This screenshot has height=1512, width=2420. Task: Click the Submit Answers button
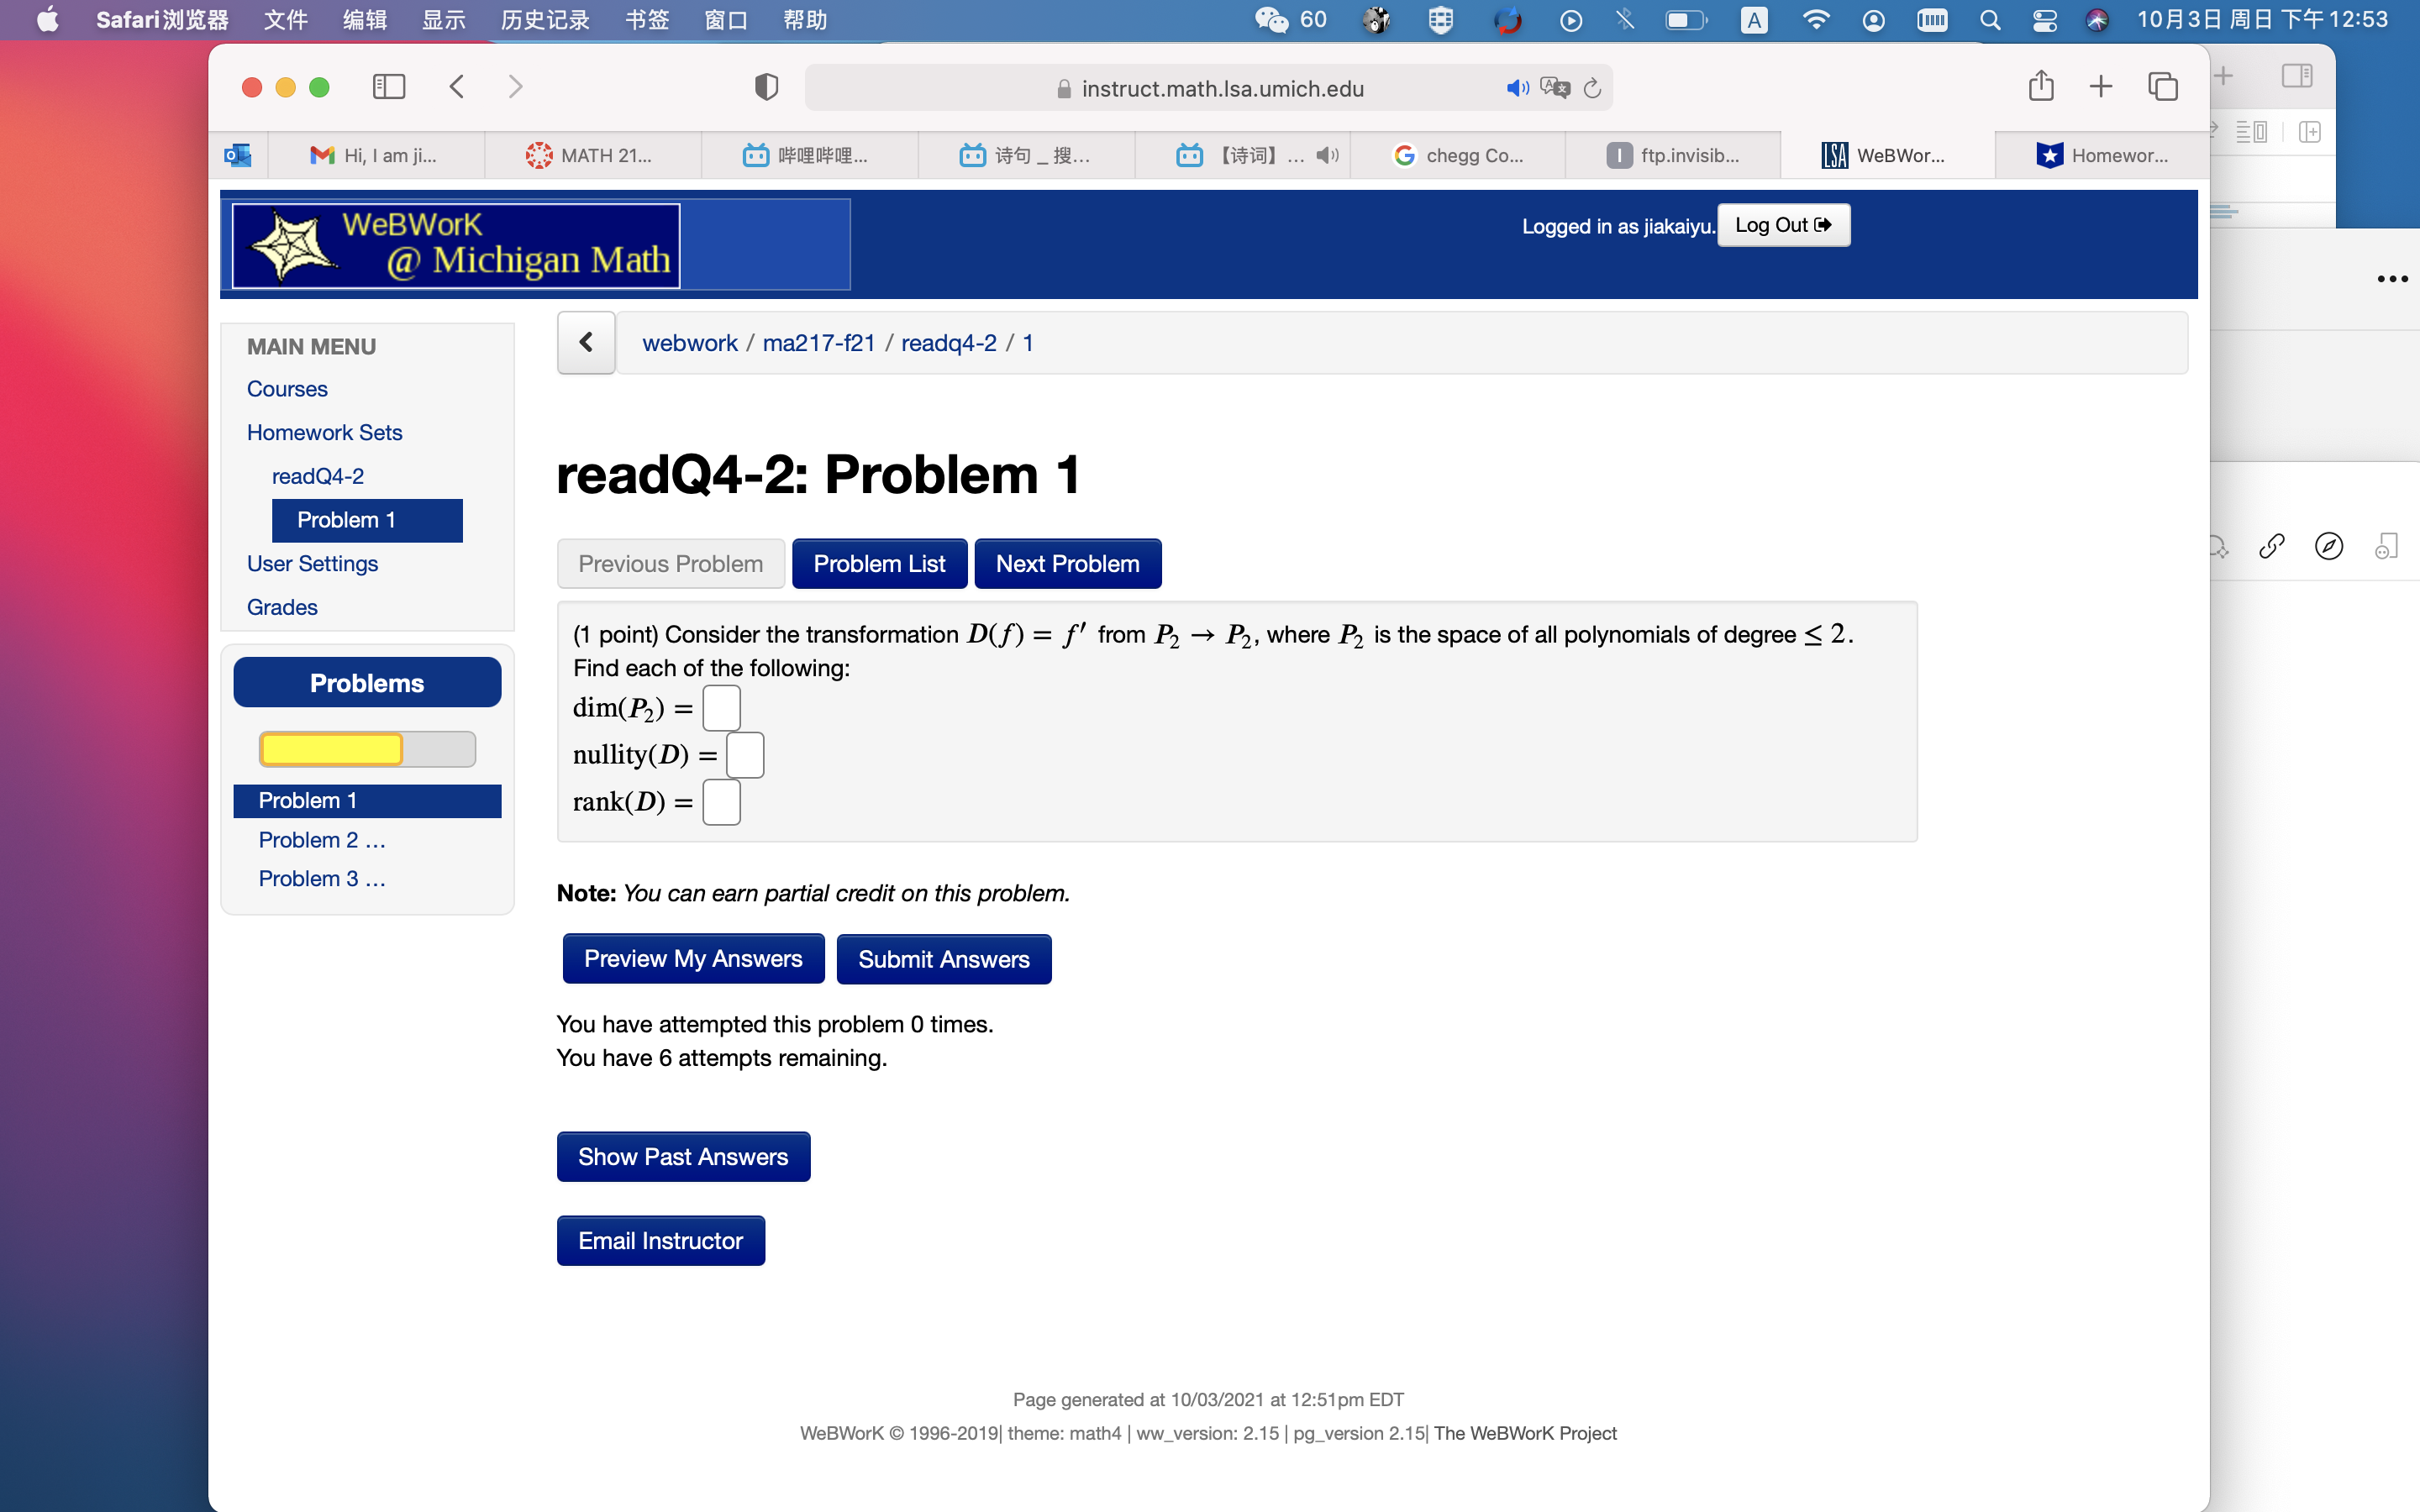click(943, 959)
